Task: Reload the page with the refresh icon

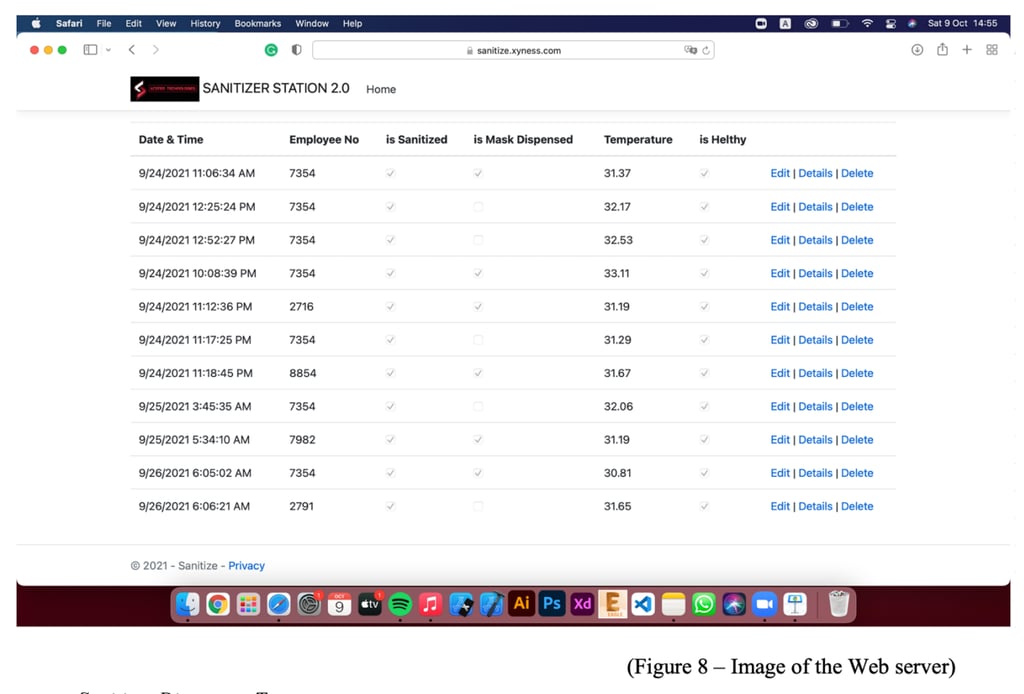Action: [x=706, y=50]
